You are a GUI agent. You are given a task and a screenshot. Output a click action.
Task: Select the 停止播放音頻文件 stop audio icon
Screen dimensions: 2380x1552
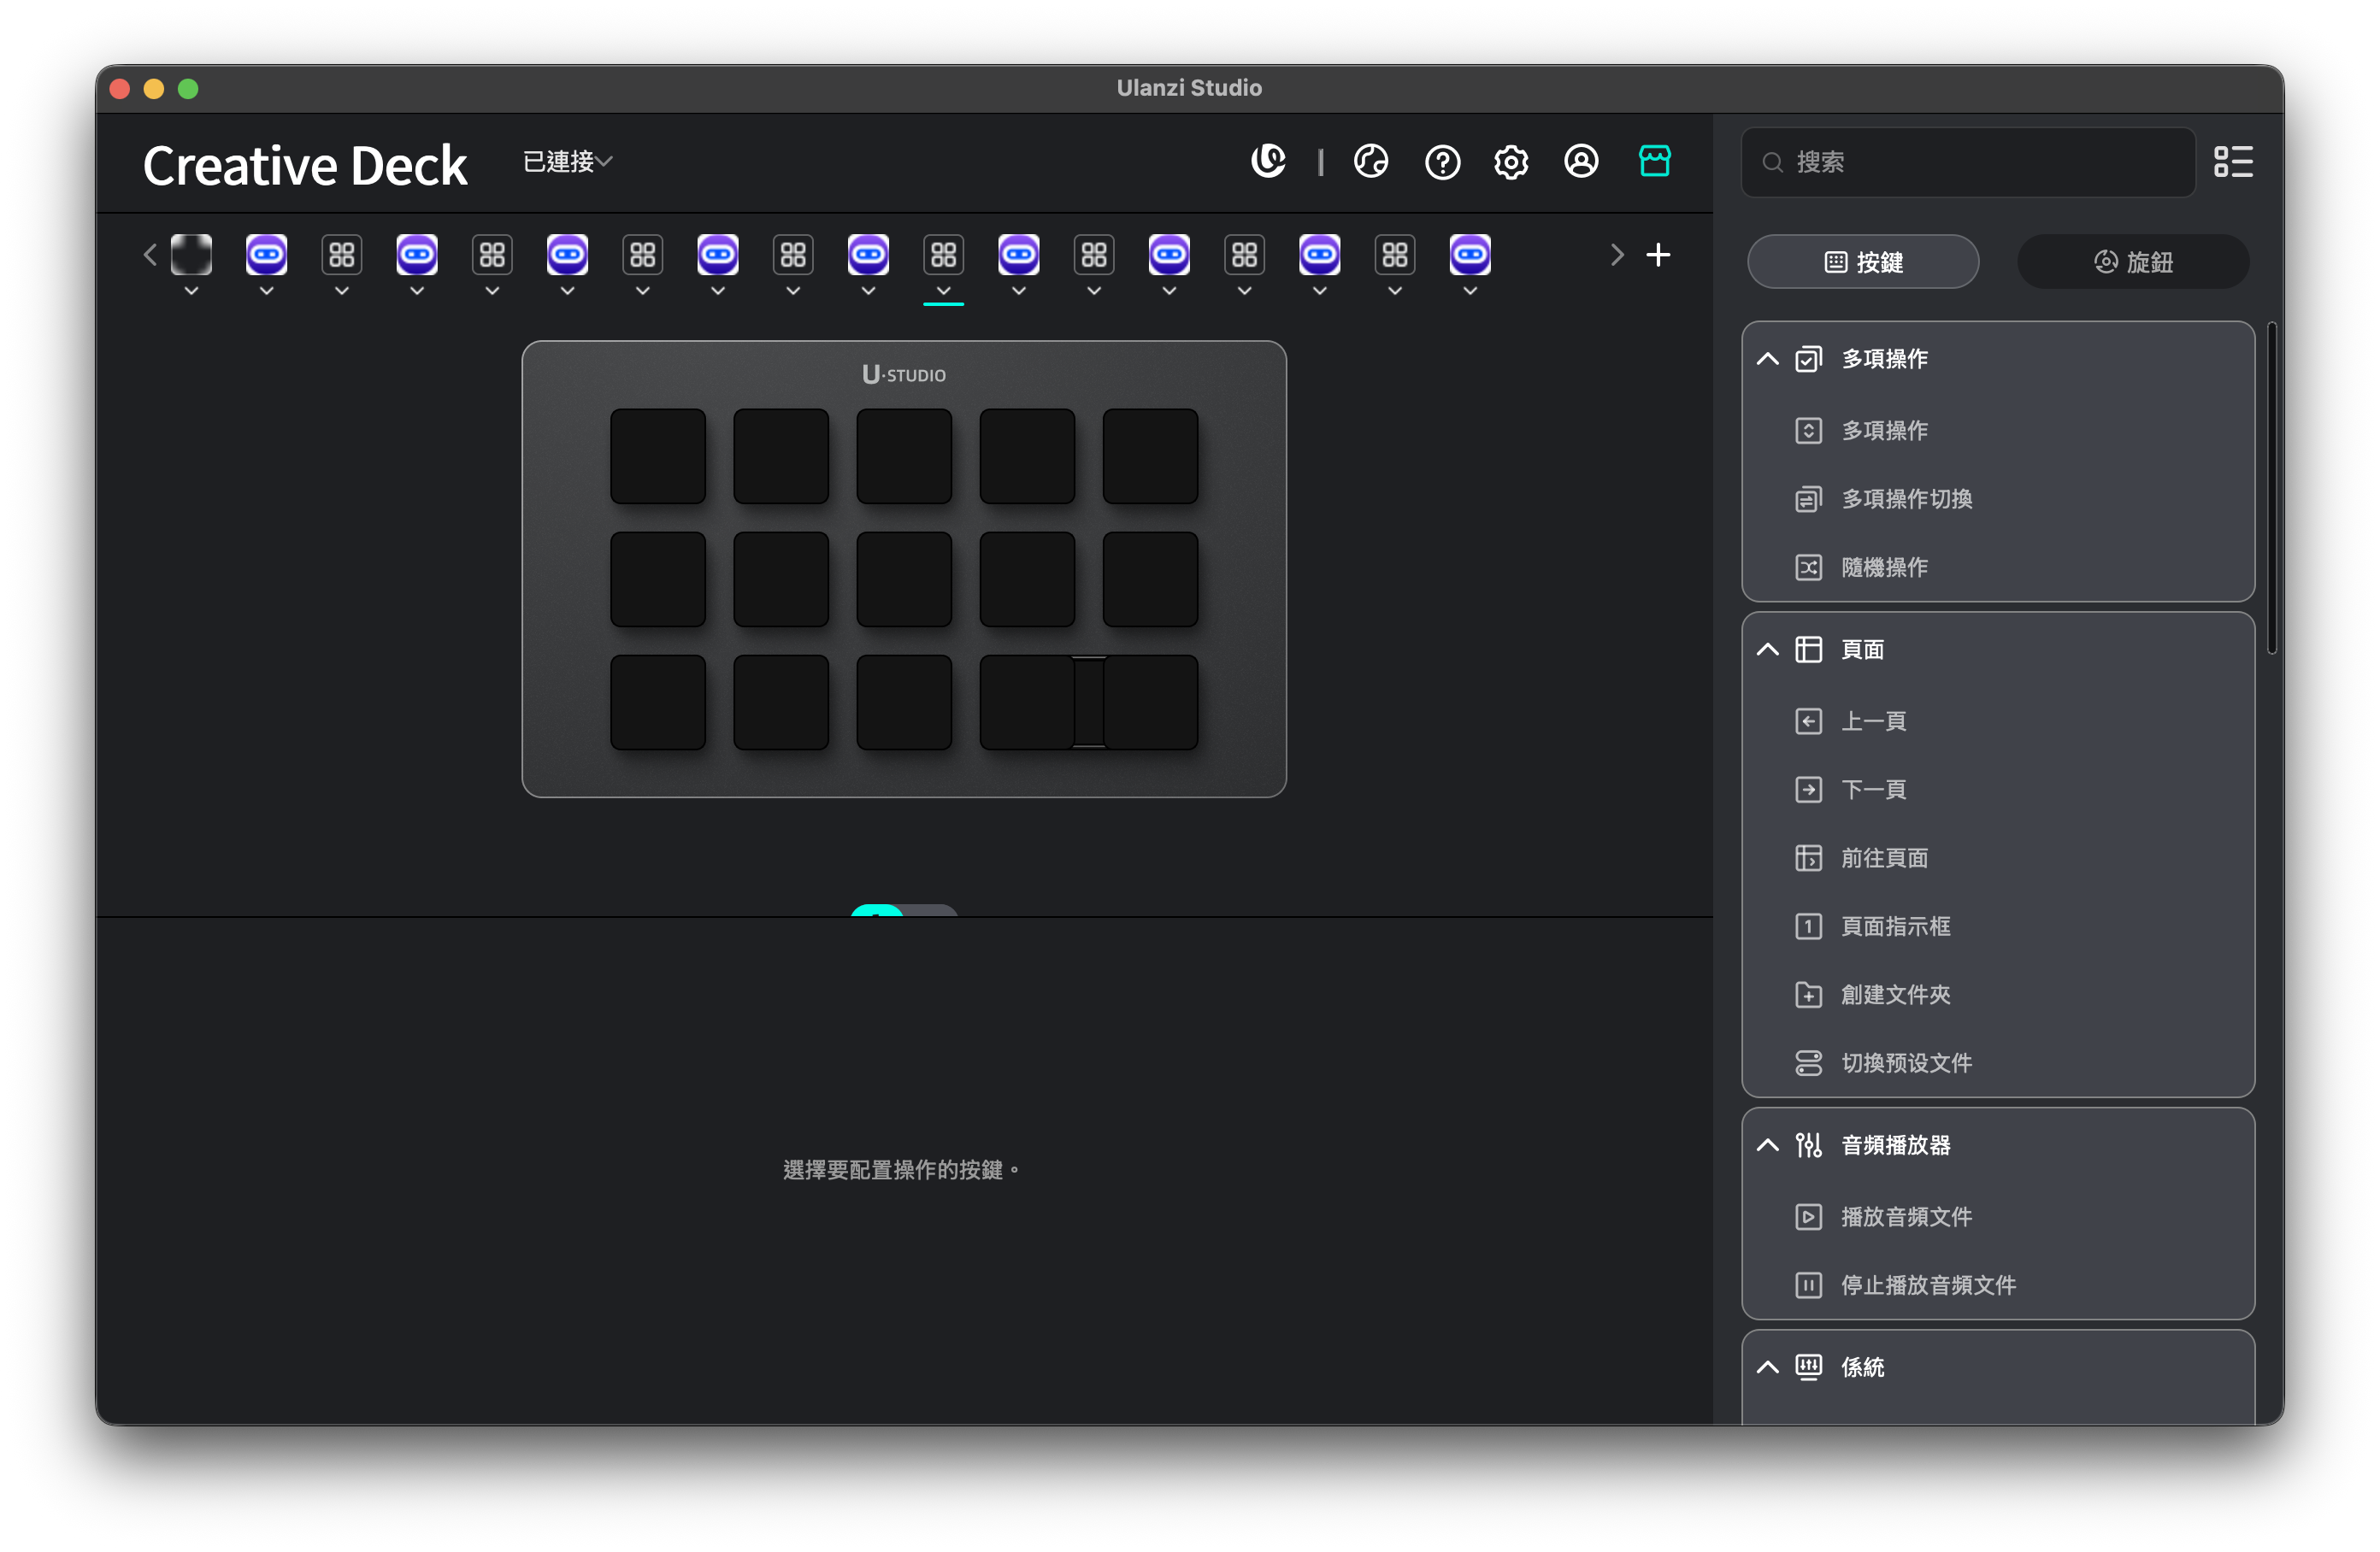pyautogui.click(x=1807, y=1285)
